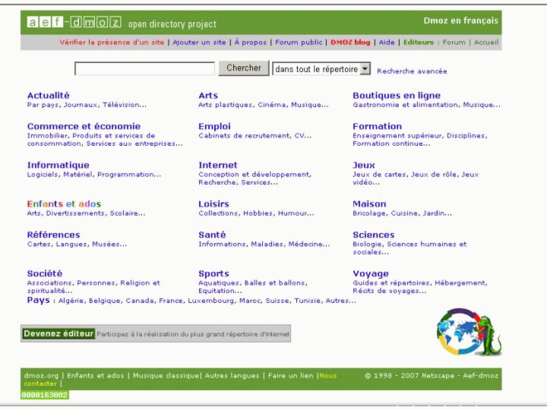Click the Devenez éditeur button
Screen dimensions: 547x410
[x=58, y=334]
